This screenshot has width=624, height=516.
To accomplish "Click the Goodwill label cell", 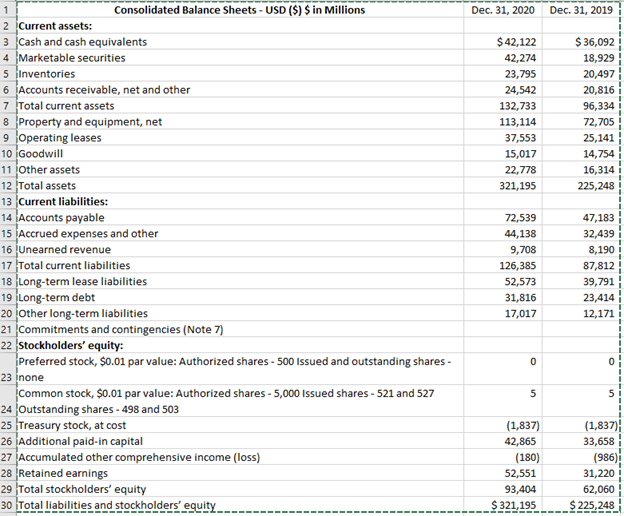I will click(x=240, y=154).
